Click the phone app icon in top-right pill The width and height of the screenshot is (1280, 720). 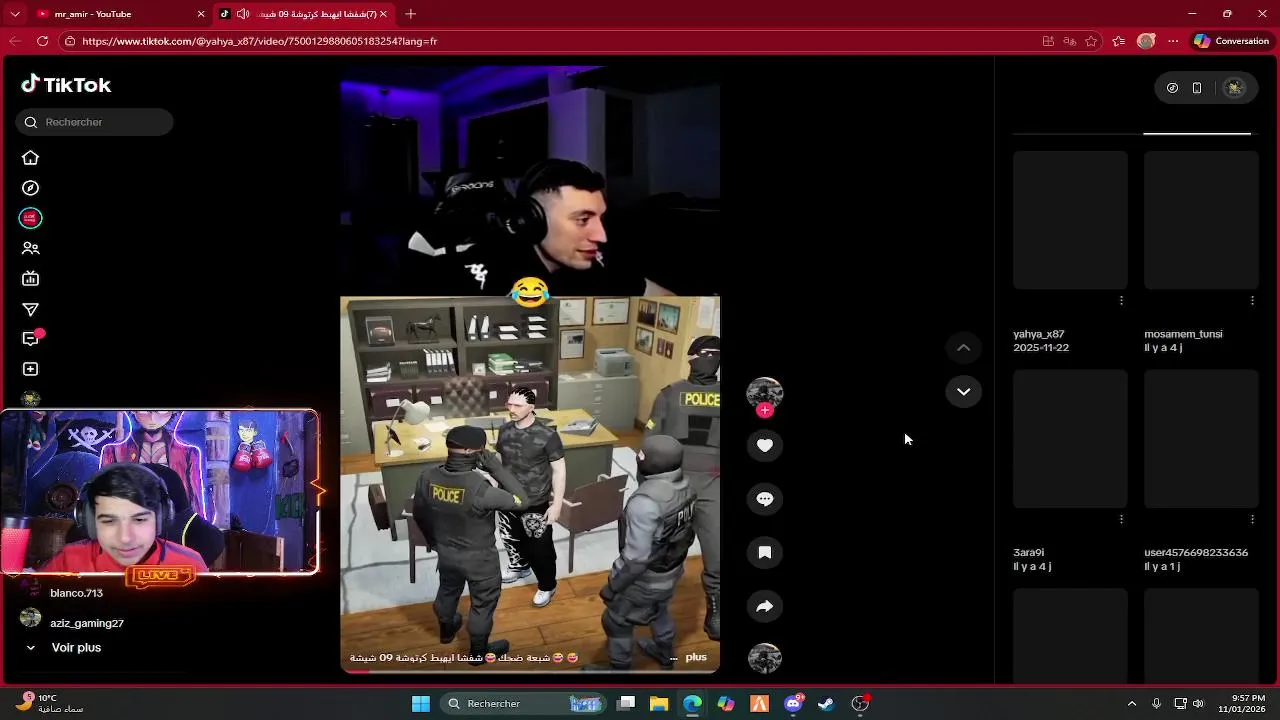pyautogui.click(x=1197, y=88)
